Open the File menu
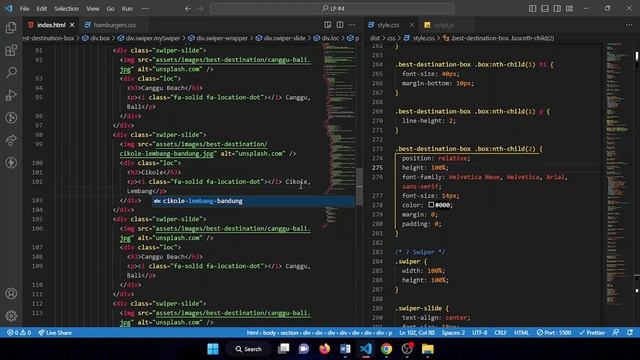The width and height of the screenshot is (640, 360). 24,8
